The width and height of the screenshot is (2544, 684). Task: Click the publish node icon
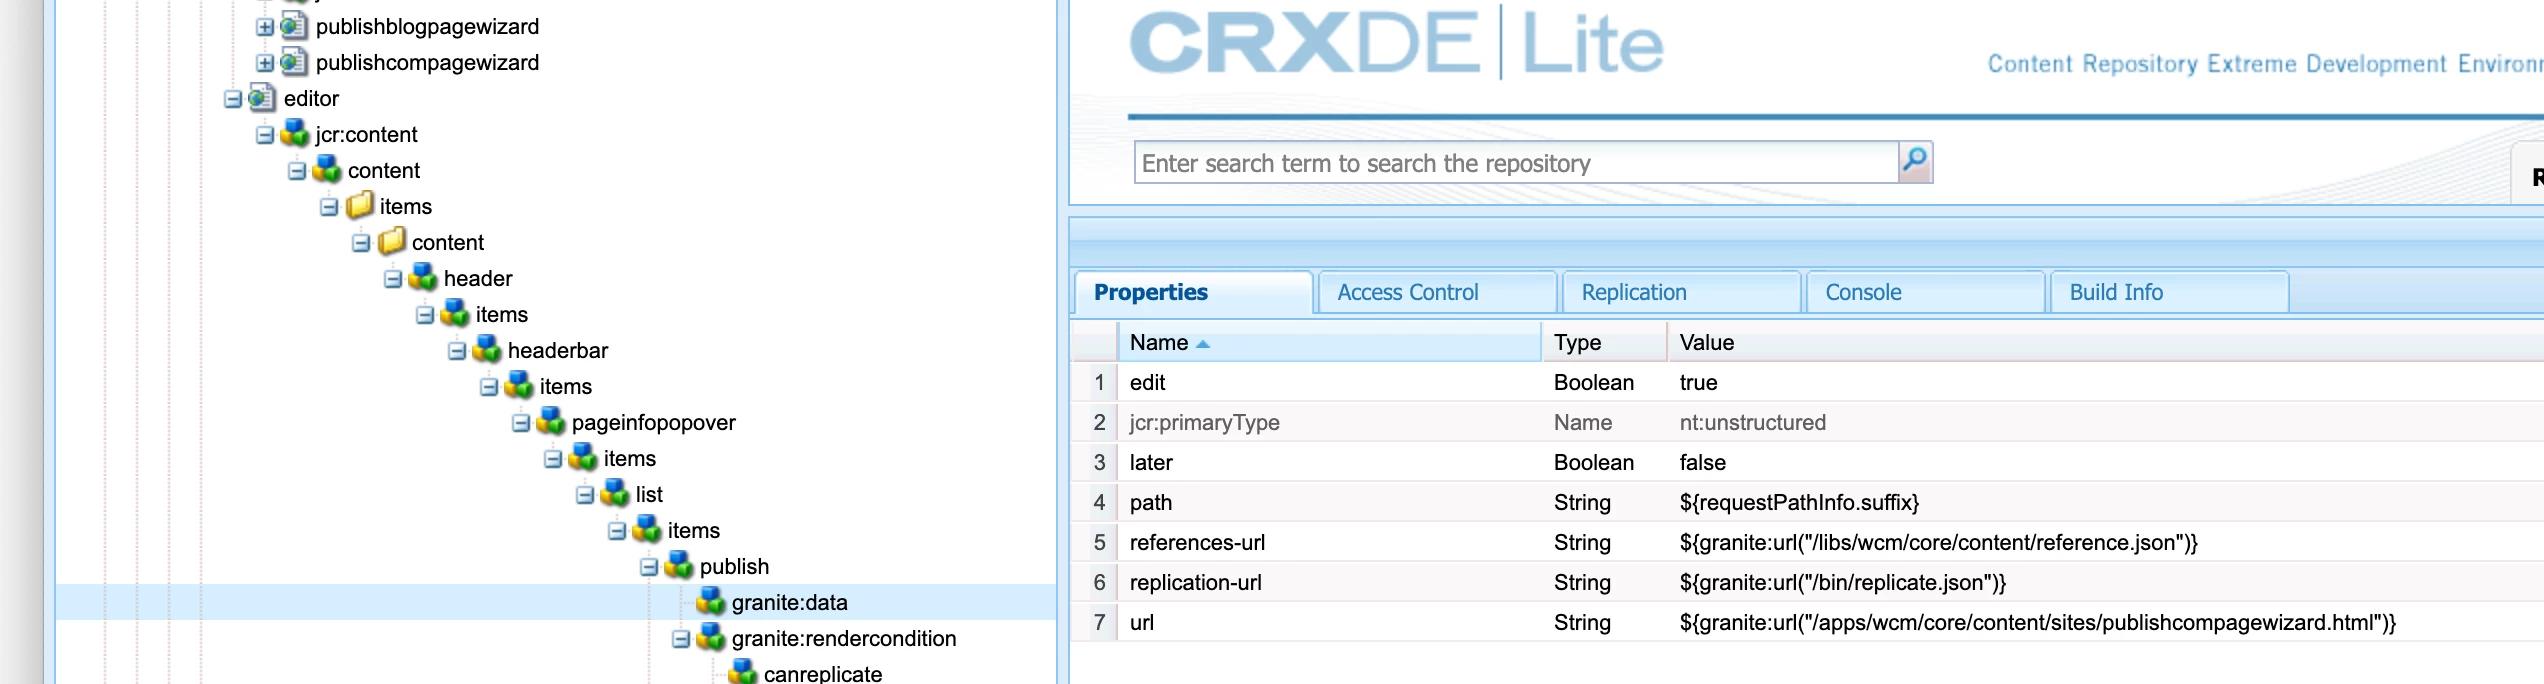tap(678, 566)
